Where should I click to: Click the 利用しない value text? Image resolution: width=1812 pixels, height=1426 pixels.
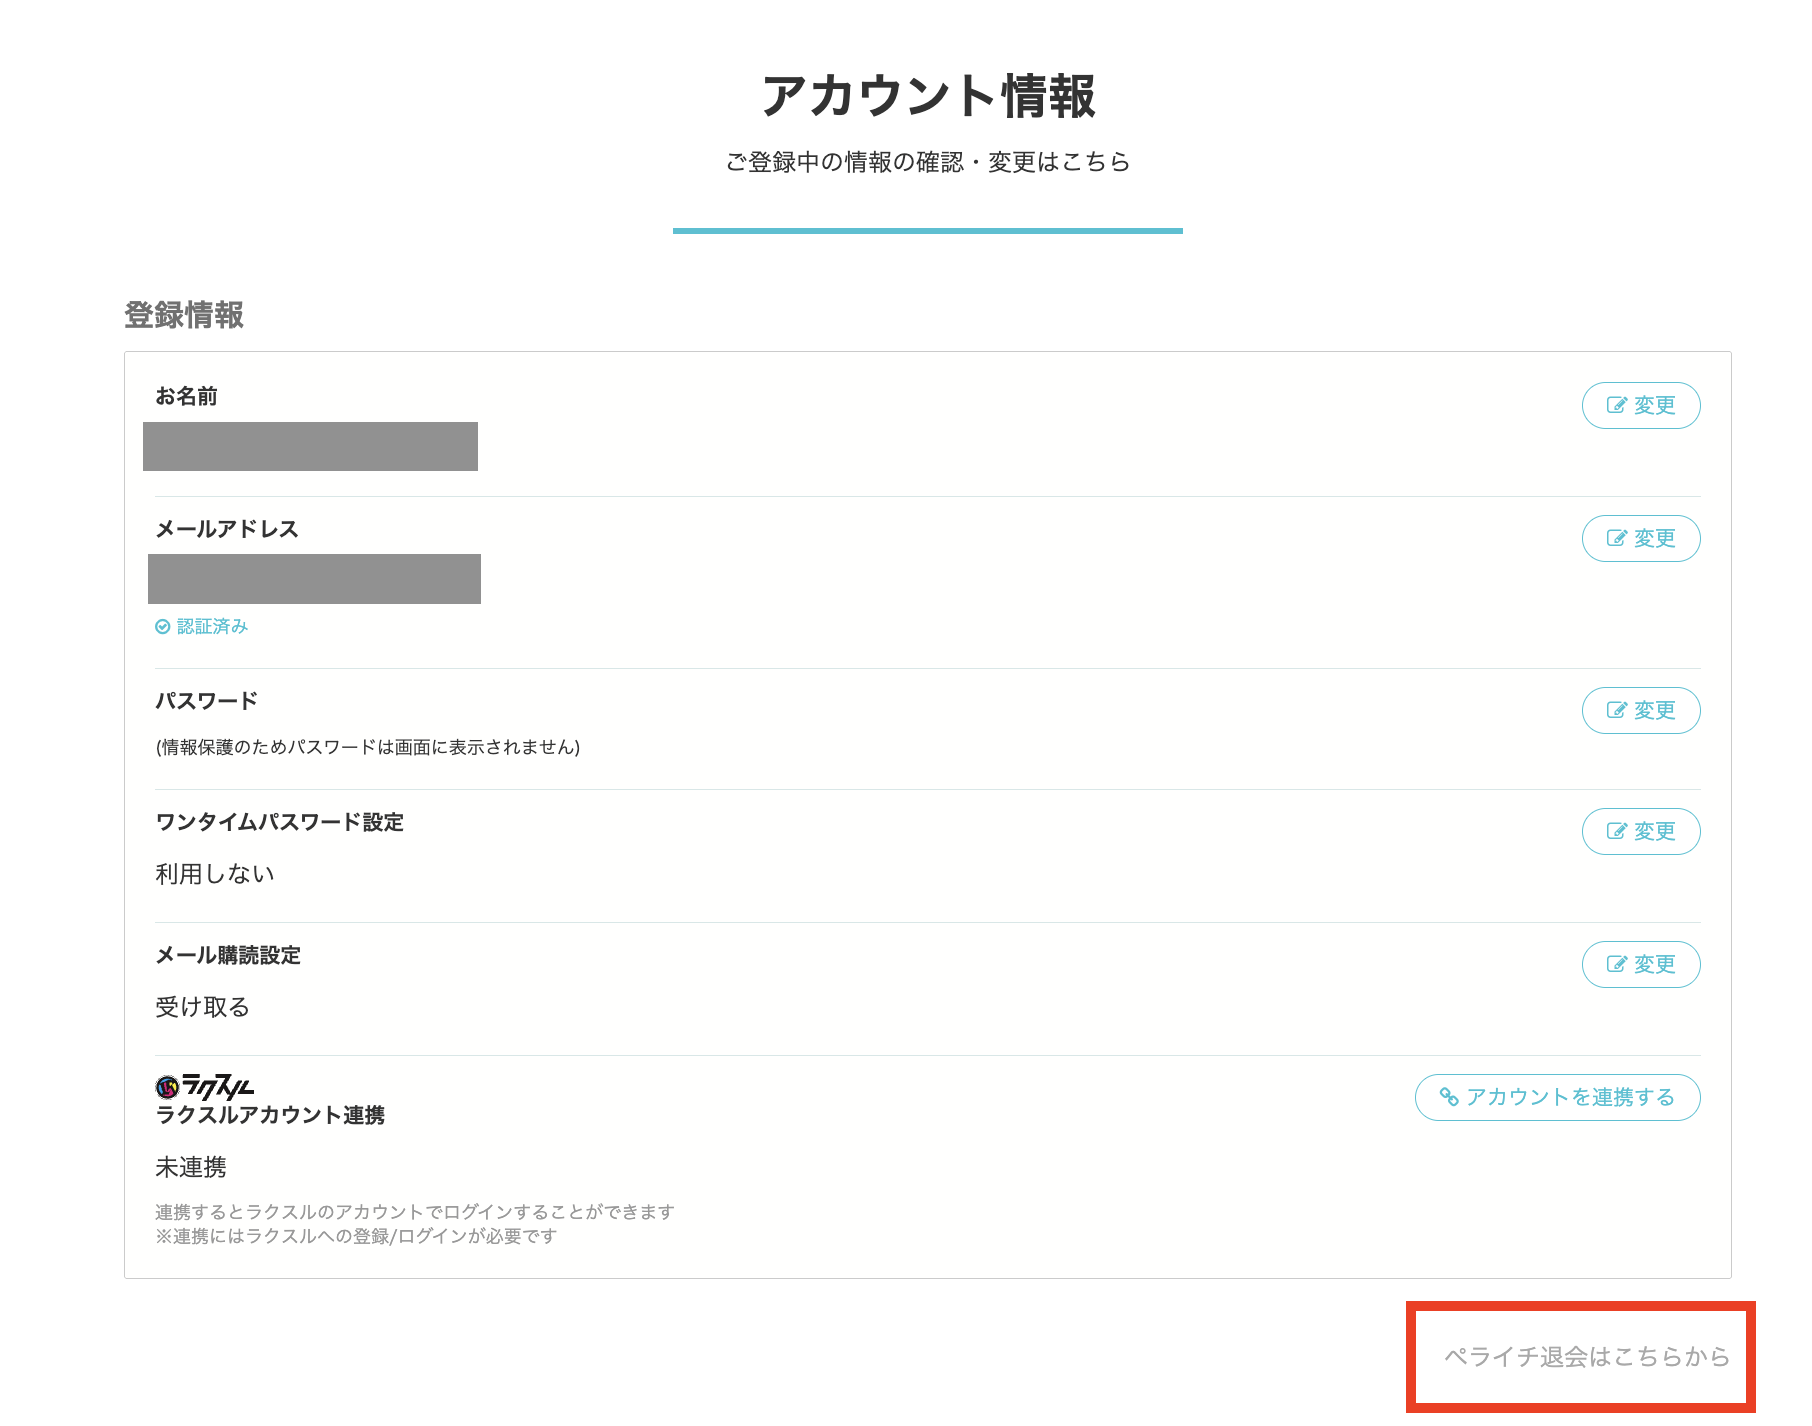click(x=215, y=873)
